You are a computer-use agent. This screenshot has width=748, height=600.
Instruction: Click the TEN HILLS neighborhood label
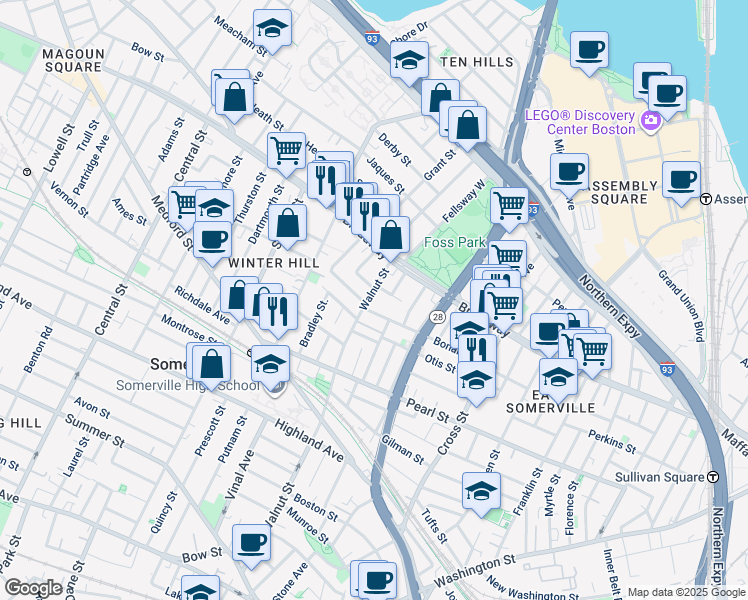[x=477, y=62]
